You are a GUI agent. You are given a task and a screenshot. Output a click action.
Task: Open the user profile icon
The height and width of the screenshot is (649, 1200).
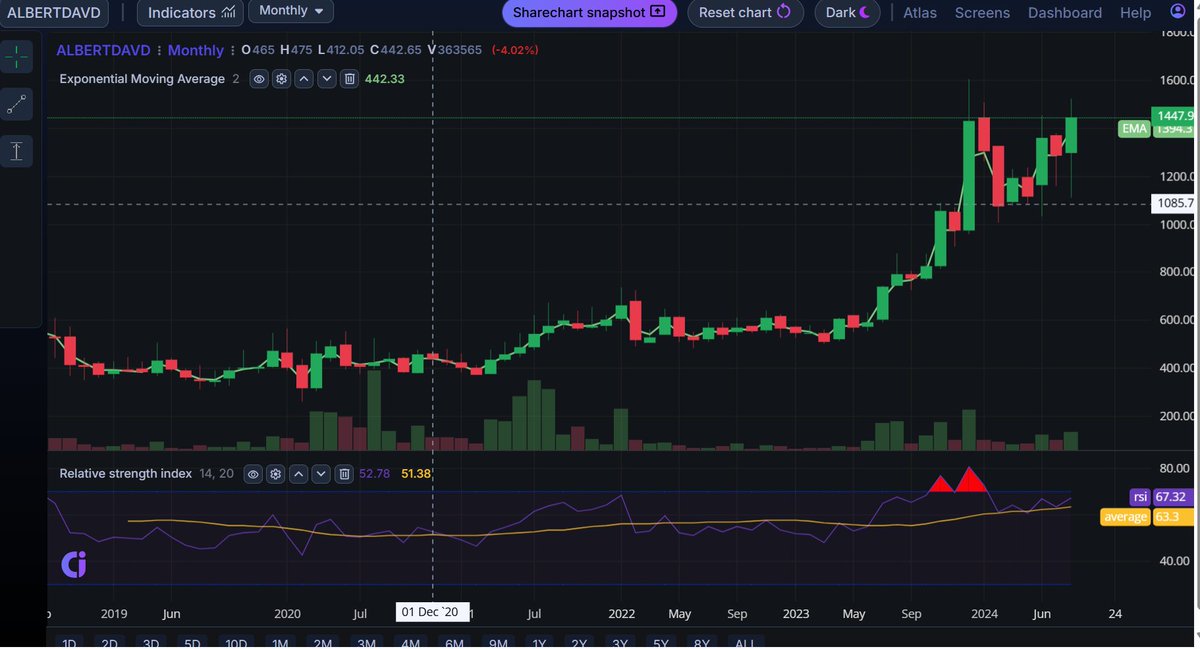(1177, 13)
